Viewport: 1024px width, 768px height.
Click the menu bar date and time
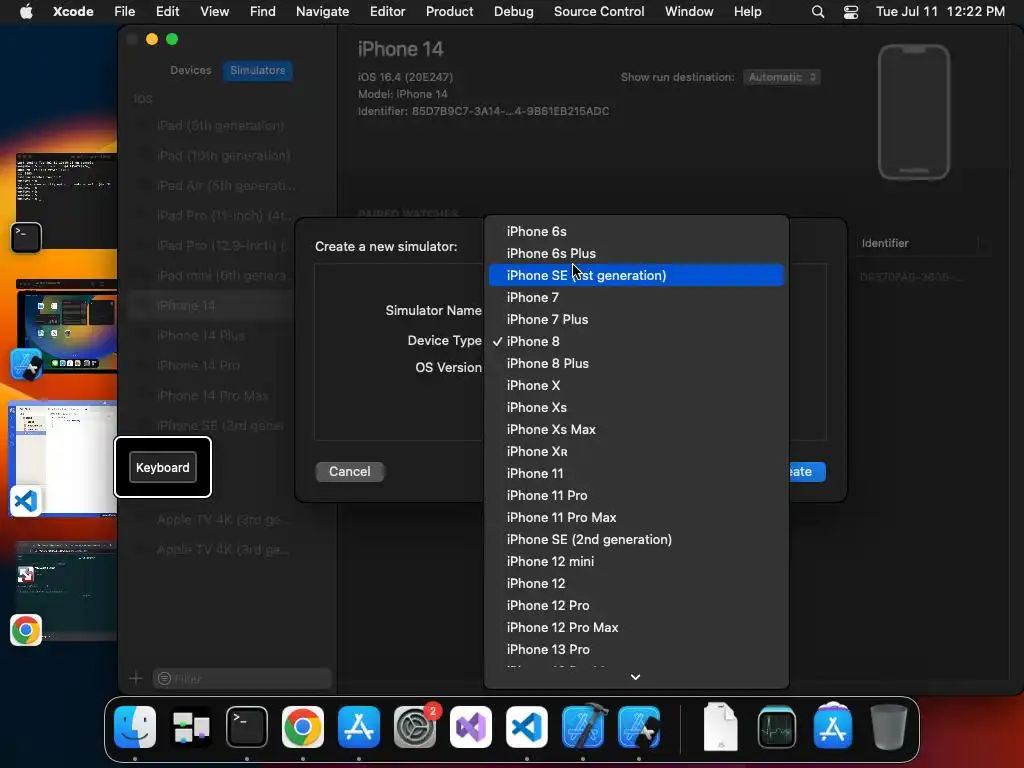click(x=940, y=12)
